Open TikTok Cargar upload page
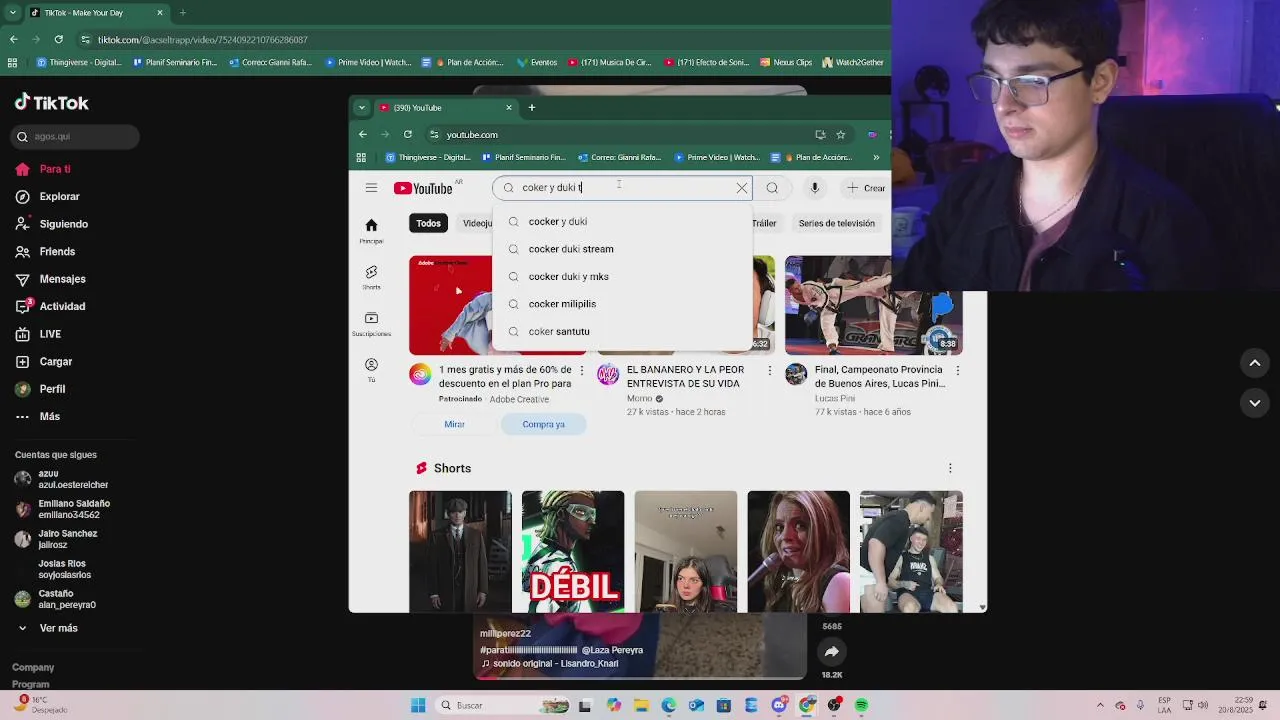The height and width of the screenshot is (720, 1280). pyautogui.click(x=43, y=362)
